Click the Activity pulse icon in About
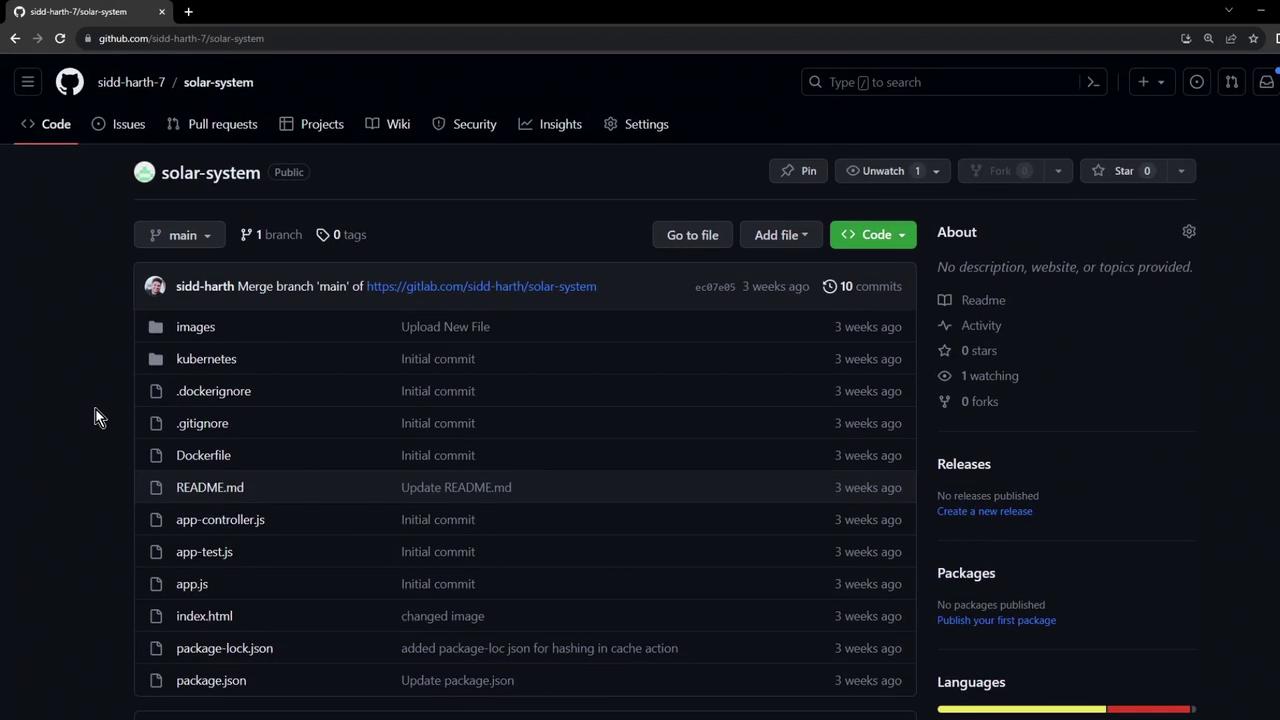The width and height of the screenshot is (1280, 720). point(945,326)
